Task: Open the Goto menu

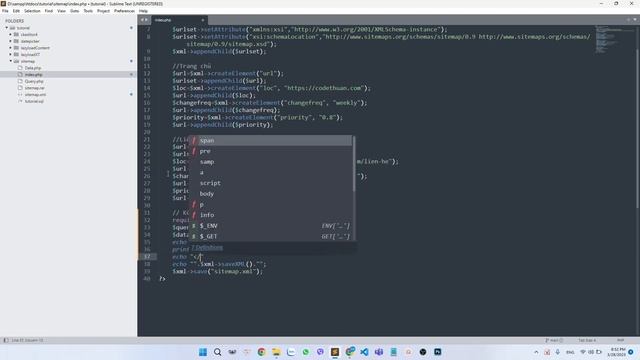Action: click(x=75, y=11)
